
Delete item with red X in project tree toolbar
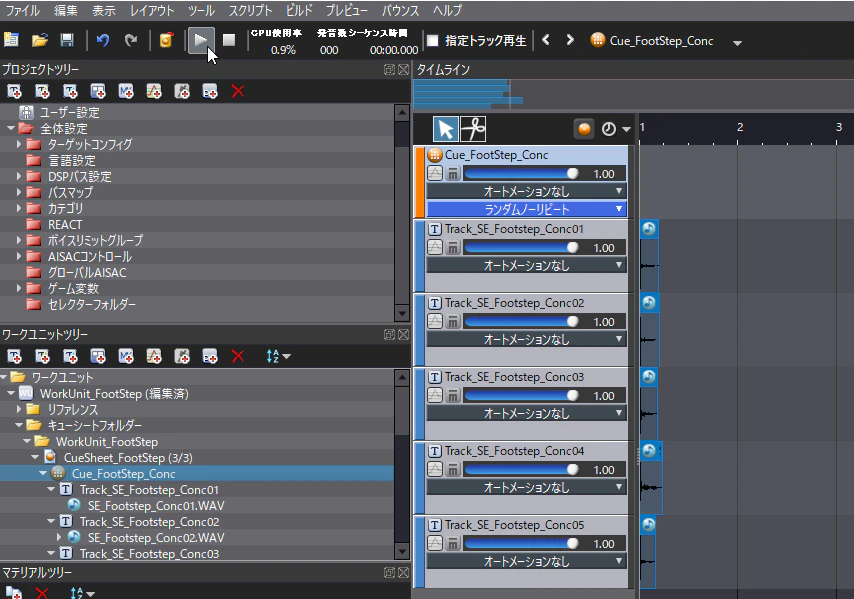pyautogui.click(x=237, y=91)
